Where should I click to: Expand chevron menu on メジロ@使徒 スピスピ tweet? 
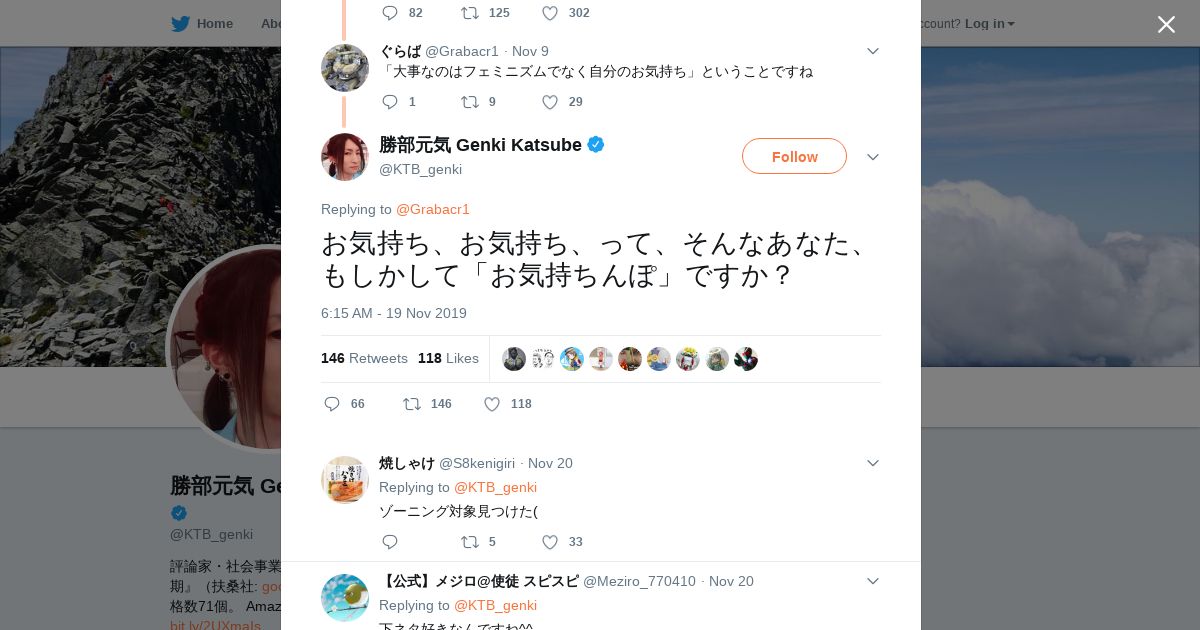(873, 581)
